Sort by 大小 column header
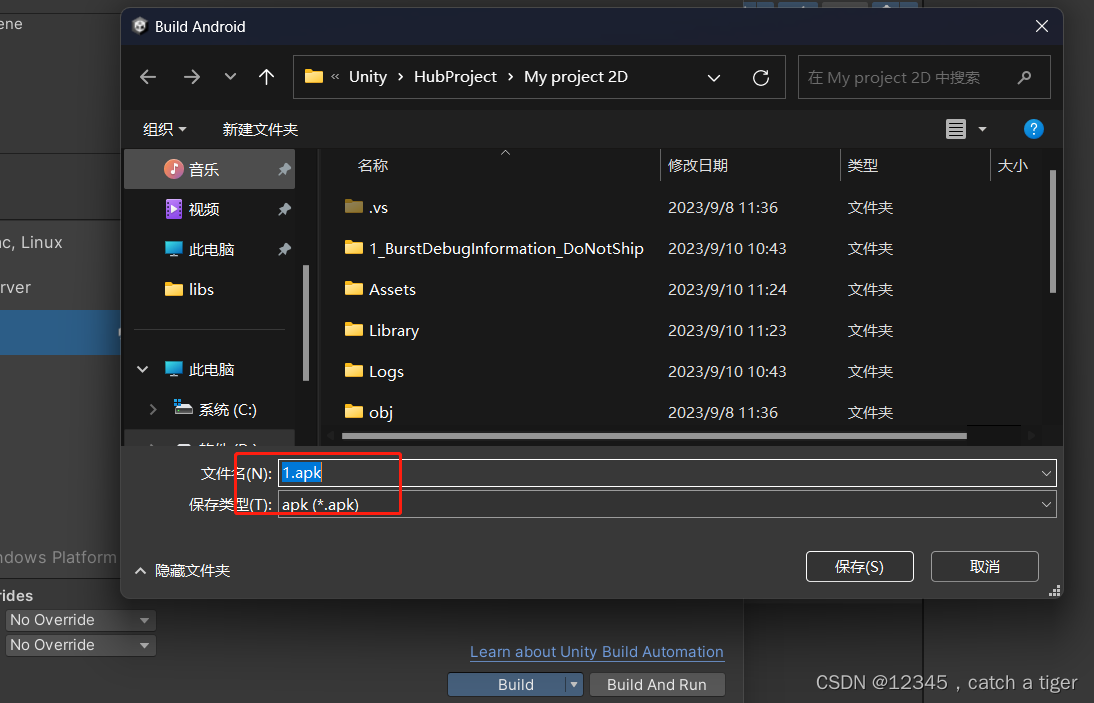The height and width of the screenshot is (703, 1094). [1012, 165]
